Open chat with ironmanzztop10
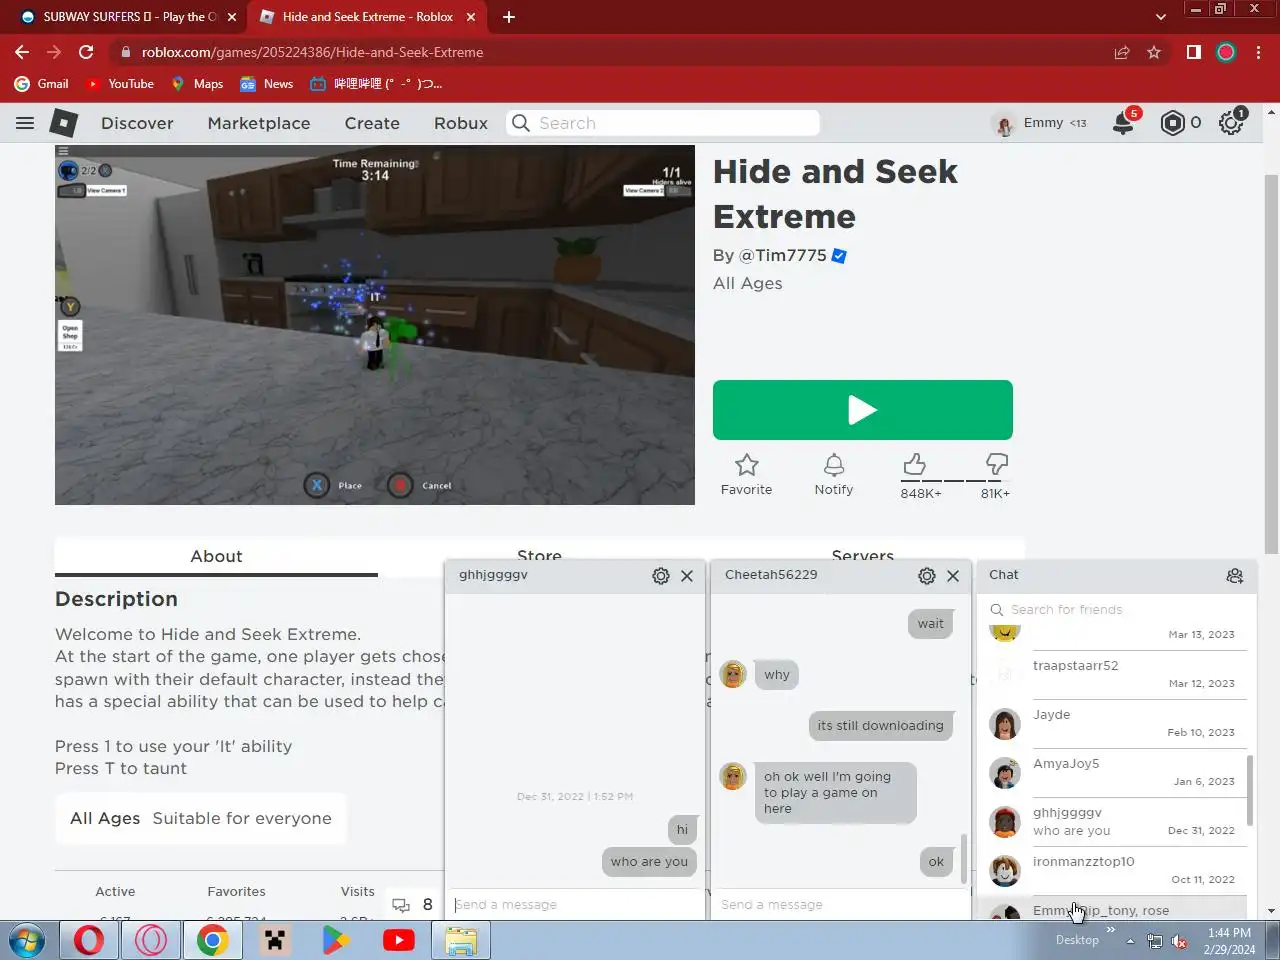The image size is (1280, 960). (x=1116, y=870)
